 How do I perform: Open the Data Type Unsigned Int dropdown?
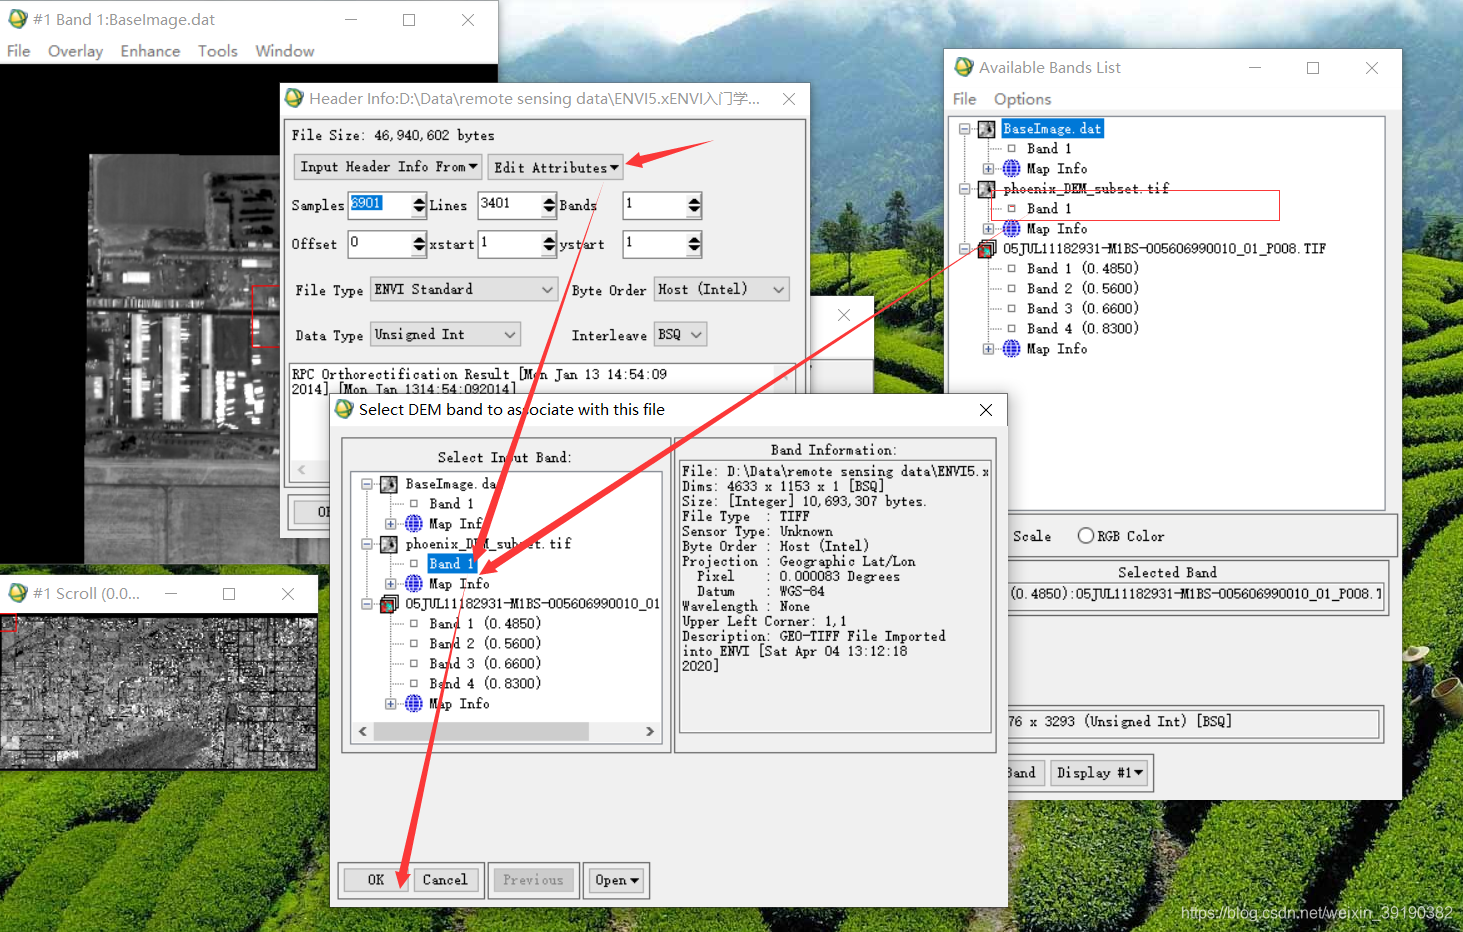tap(445, 334)
